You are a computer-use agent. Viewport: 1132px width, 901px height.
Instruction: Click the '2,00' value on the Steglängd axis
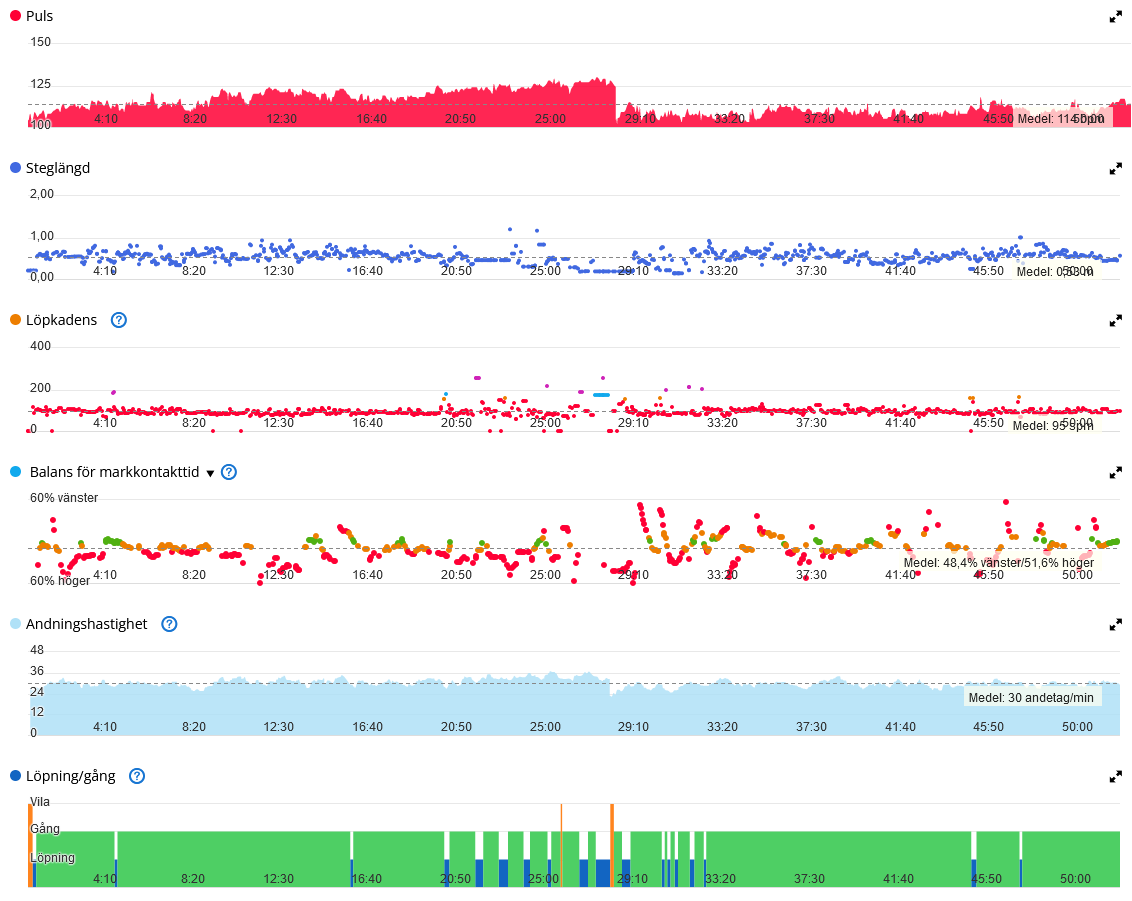click(42, 193)
